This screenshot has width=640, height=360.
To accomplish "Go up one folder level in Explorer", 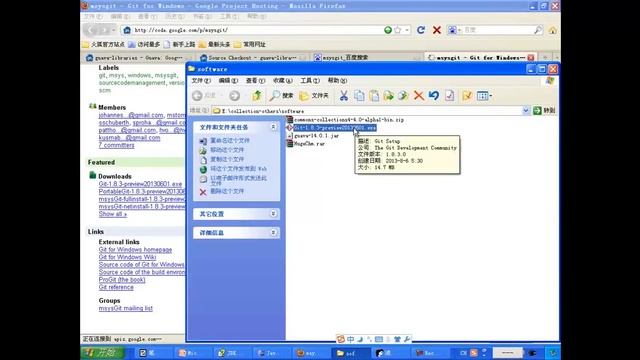I will click(257, 96).
